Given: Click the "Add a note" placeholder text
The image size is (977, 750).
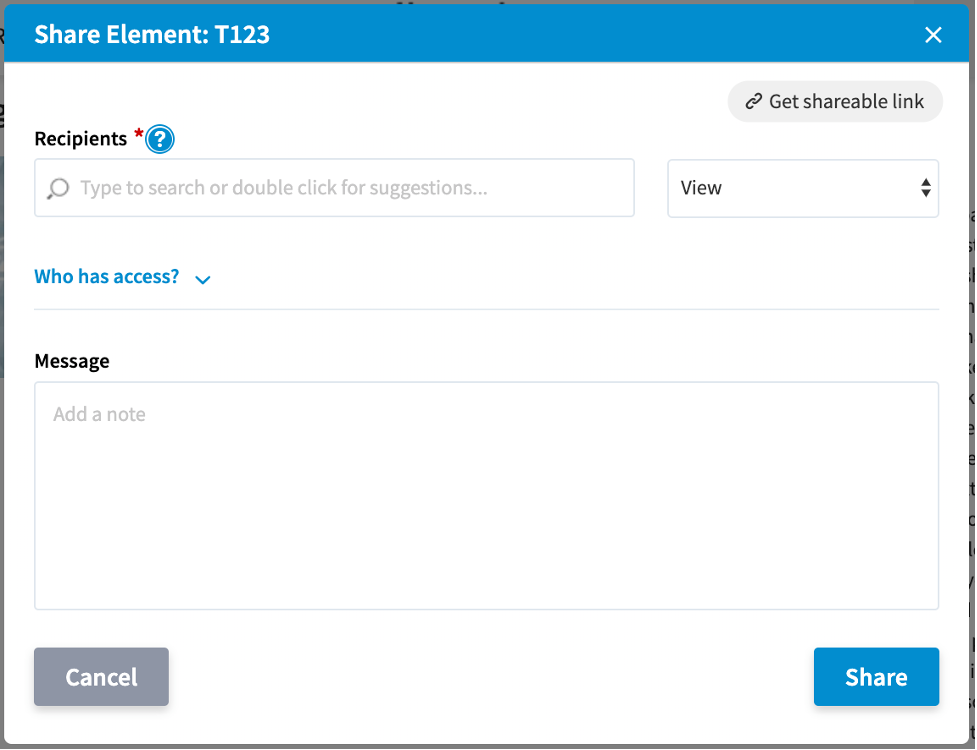Looking at the screenshot, I should [100, 414].
